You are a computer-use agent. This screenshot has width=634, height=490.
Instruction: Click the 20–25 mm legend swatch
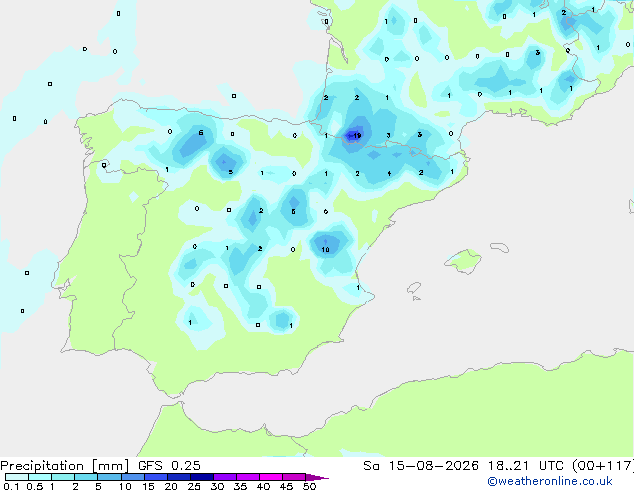(x=178, y=477)
